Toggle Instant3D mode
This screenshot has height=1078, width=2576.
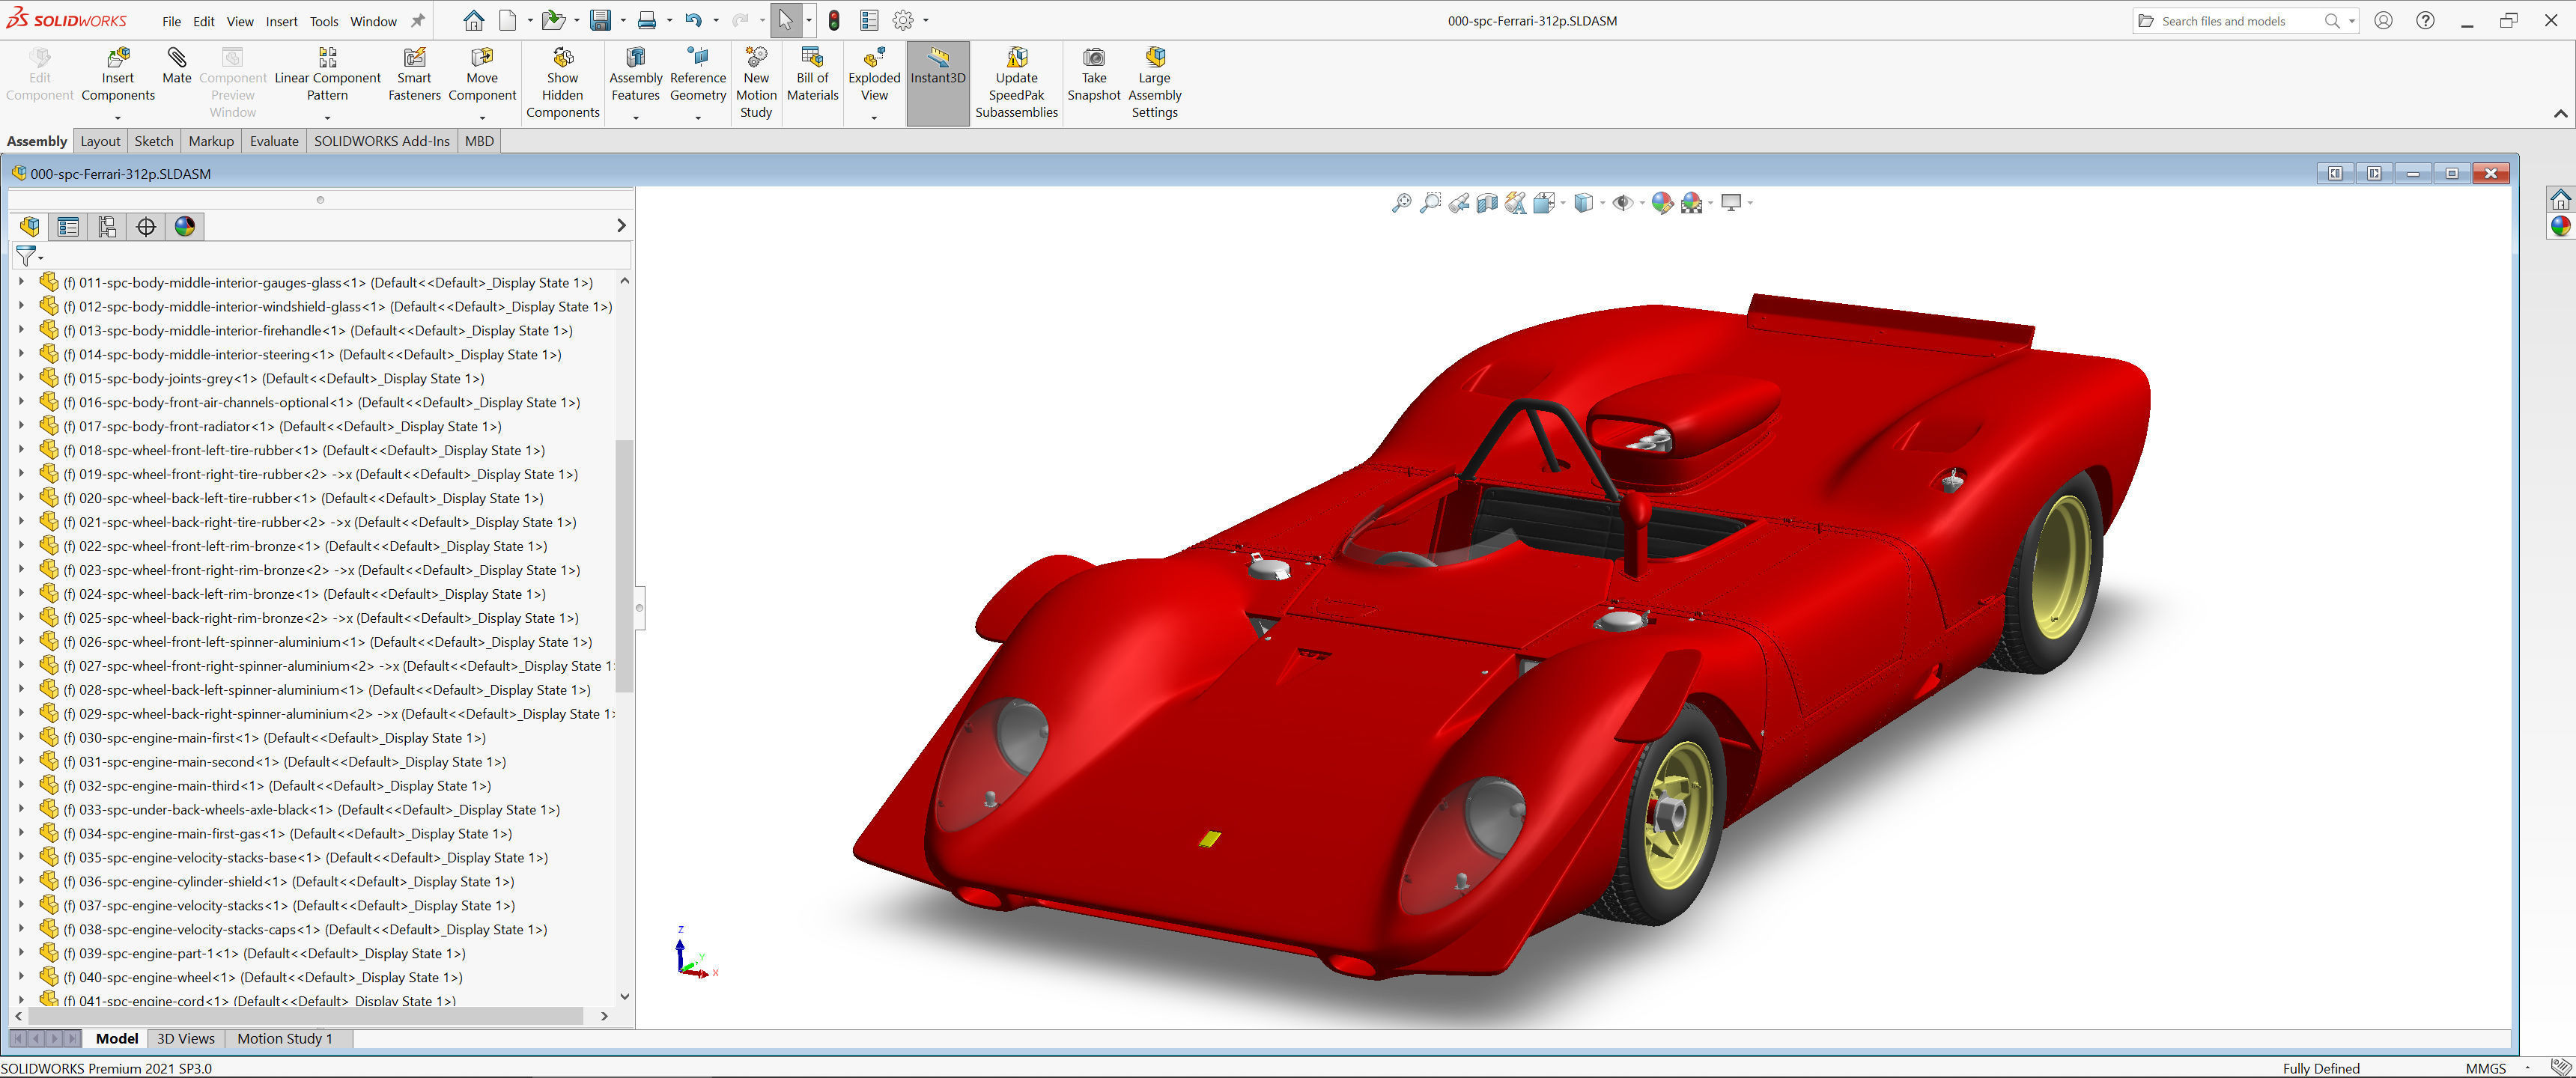[x=938, y=83]
